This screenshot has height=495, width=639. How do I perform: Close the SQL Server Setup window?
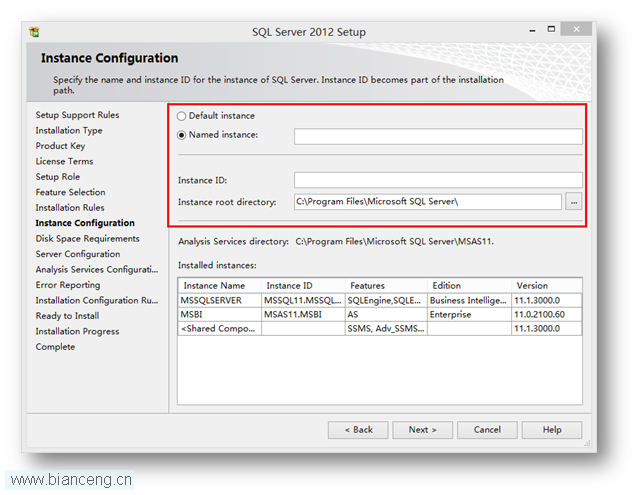click(x=576, y=29)
